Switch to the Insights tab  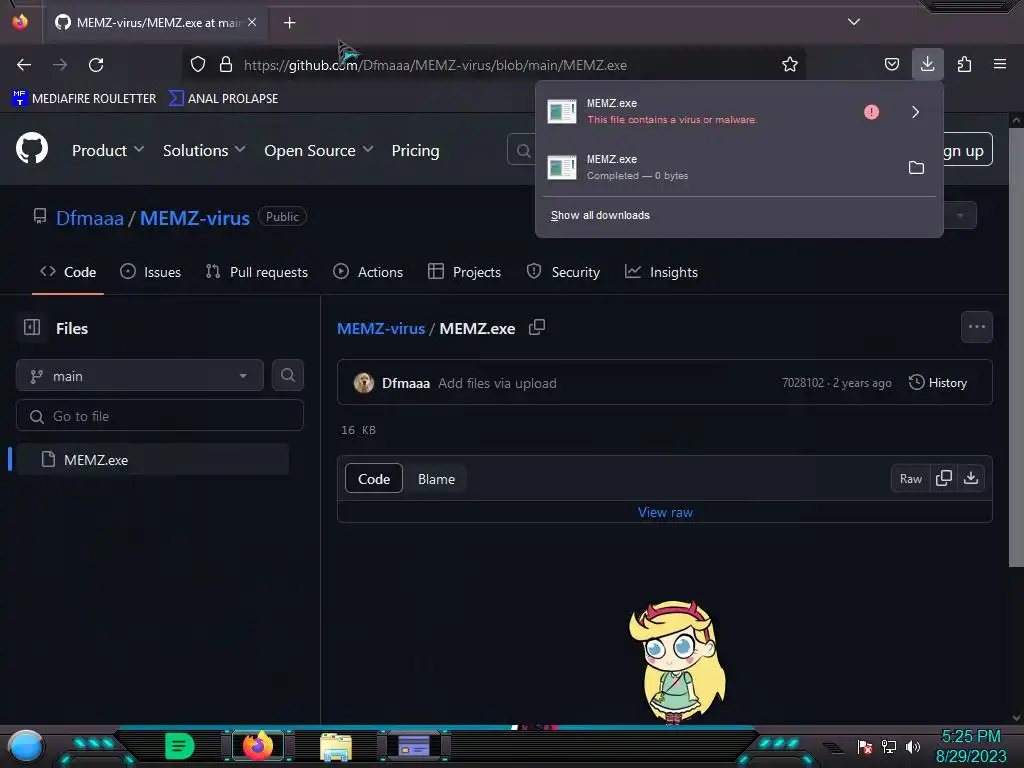click(661, 272)
